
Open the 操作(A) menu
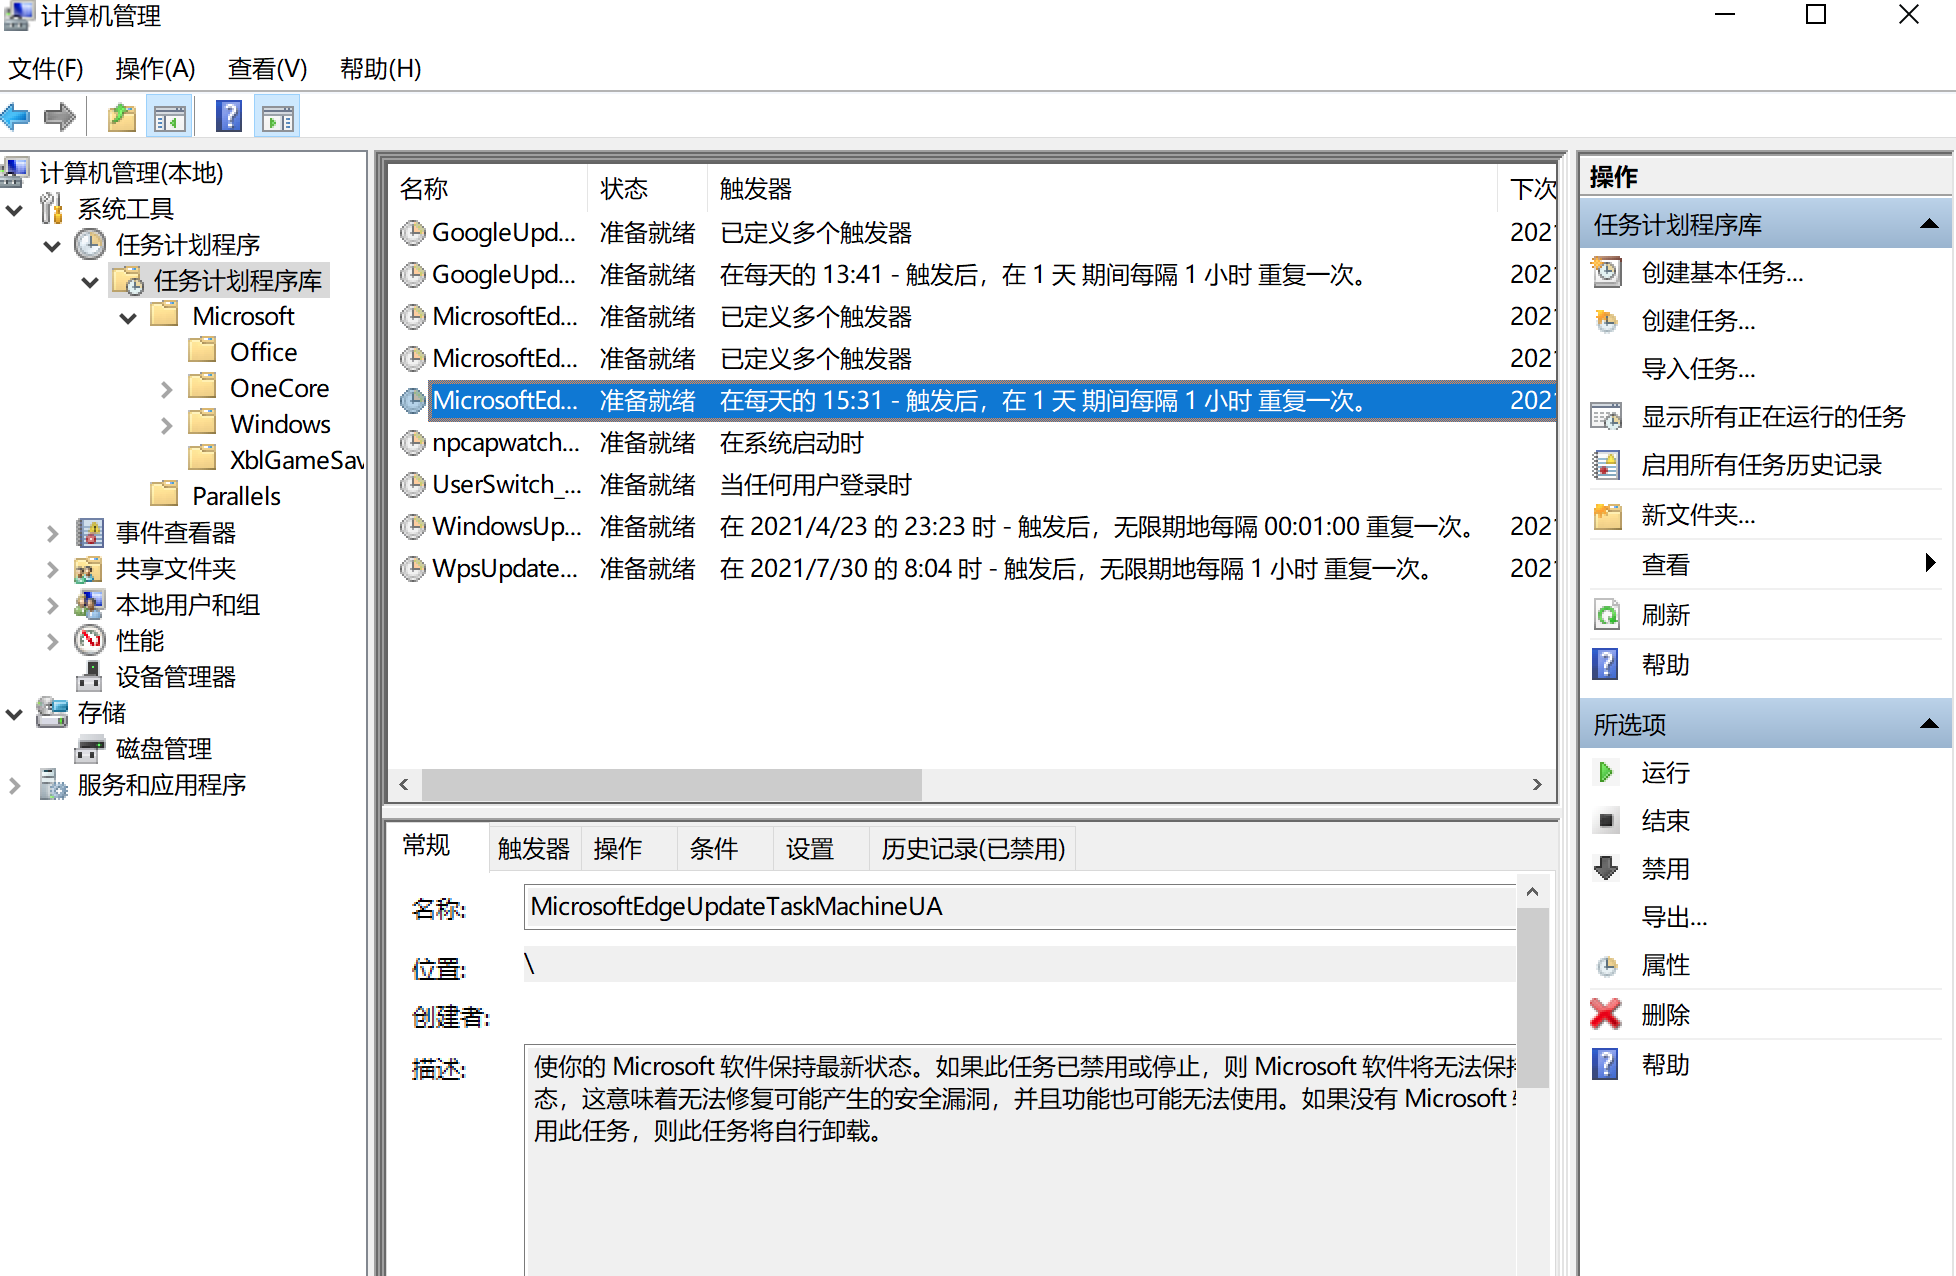(155, 69)
